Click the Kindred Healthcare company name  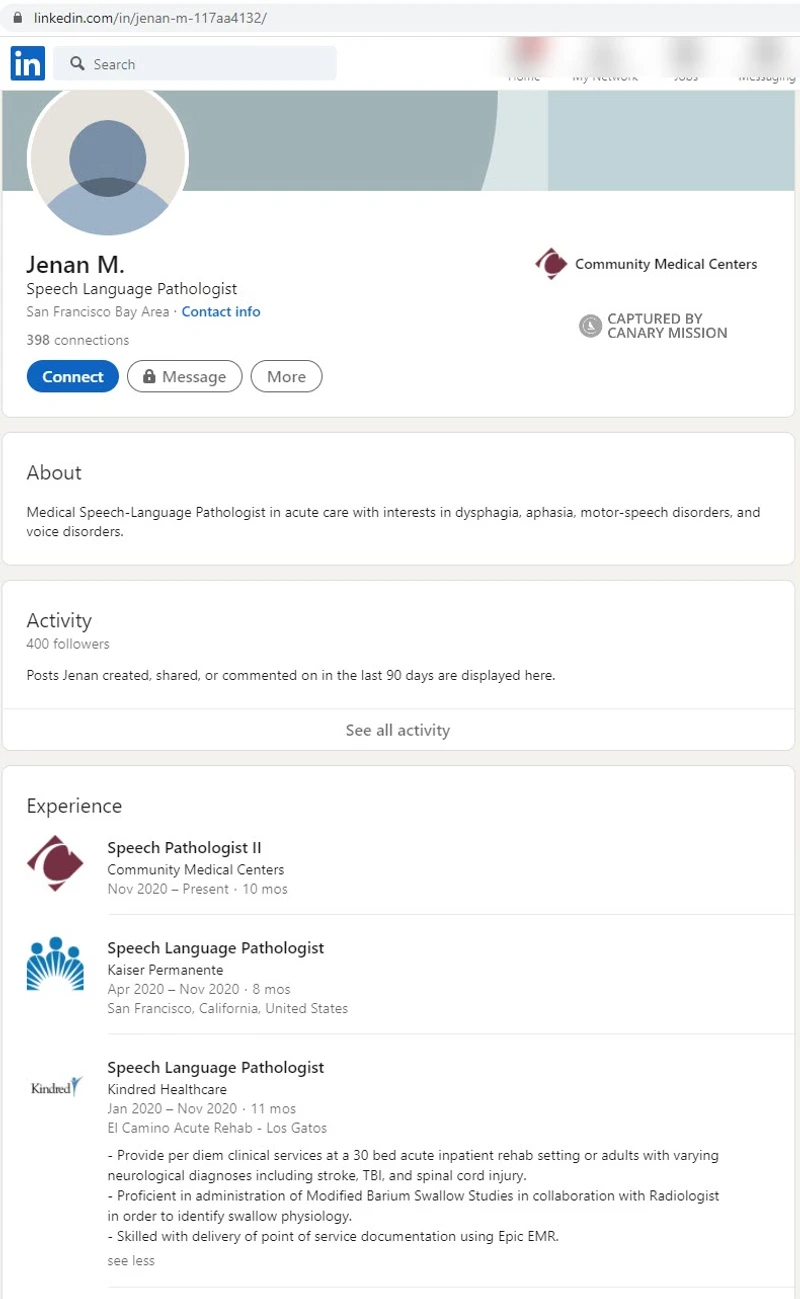(x=167, y=1089)
